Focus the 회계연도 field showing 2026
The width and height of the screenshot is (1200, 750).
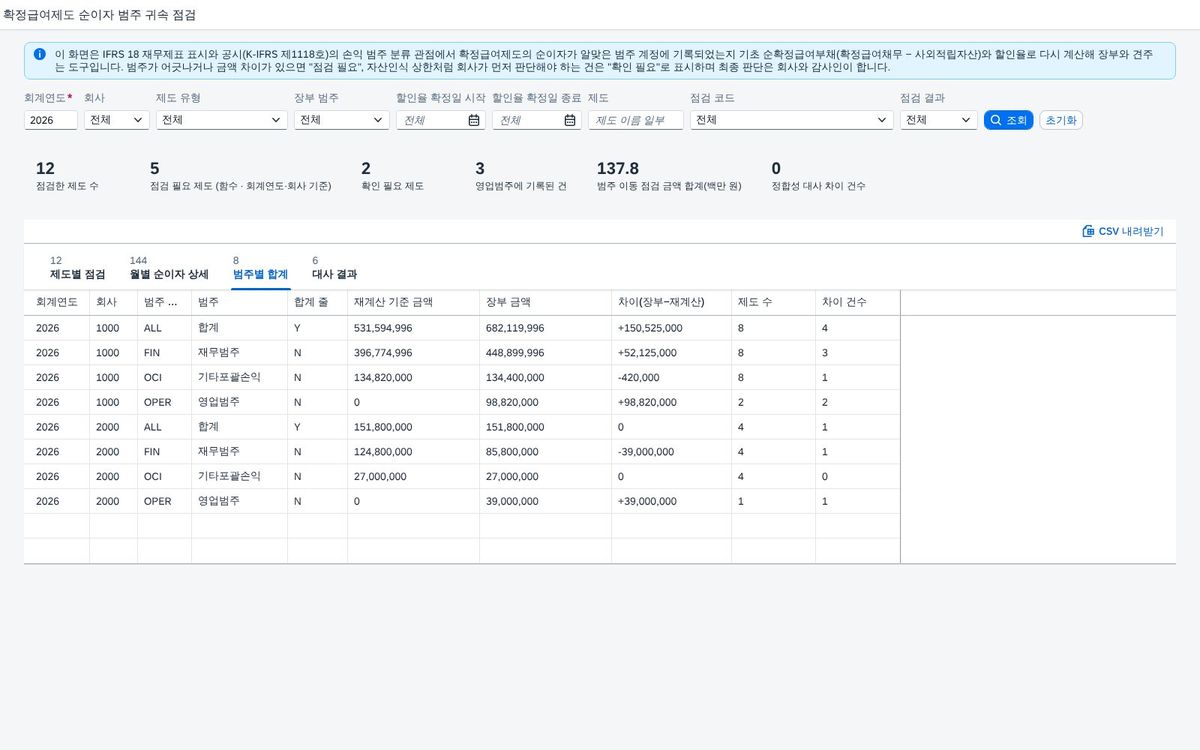pos(51,120)
